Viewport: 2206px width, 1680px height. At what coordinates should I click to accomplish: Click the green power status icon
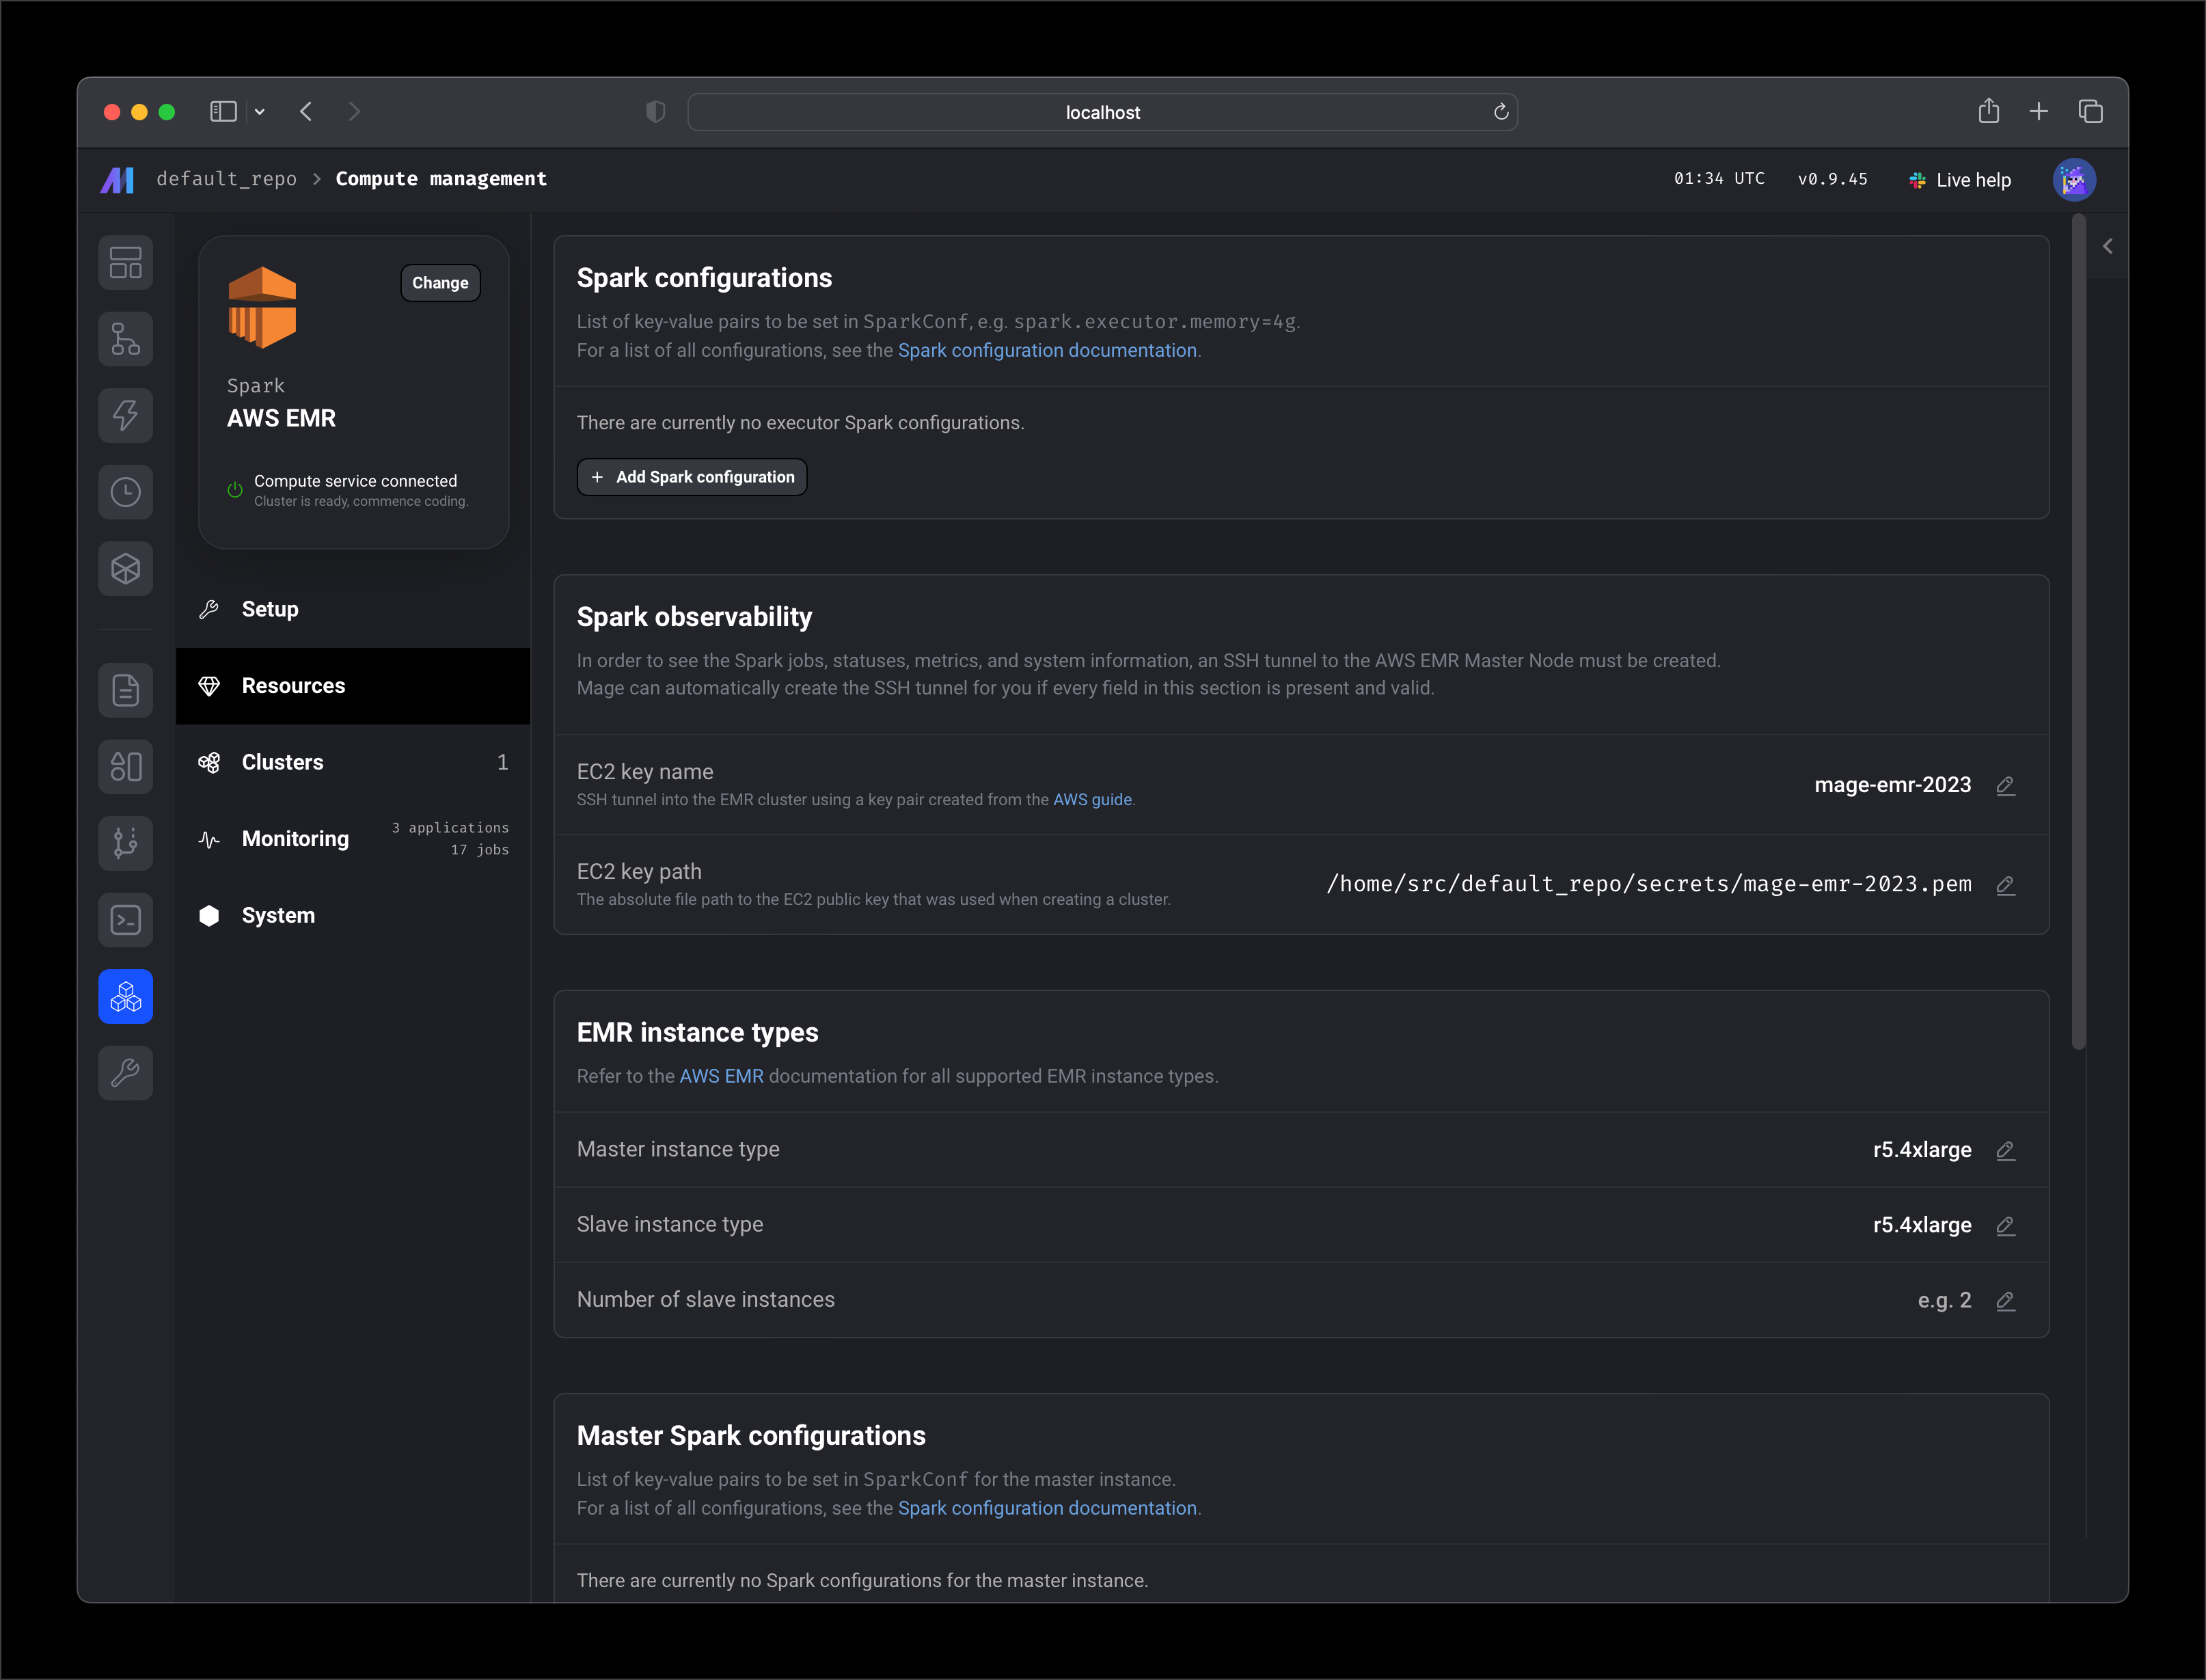click(235, 490)
